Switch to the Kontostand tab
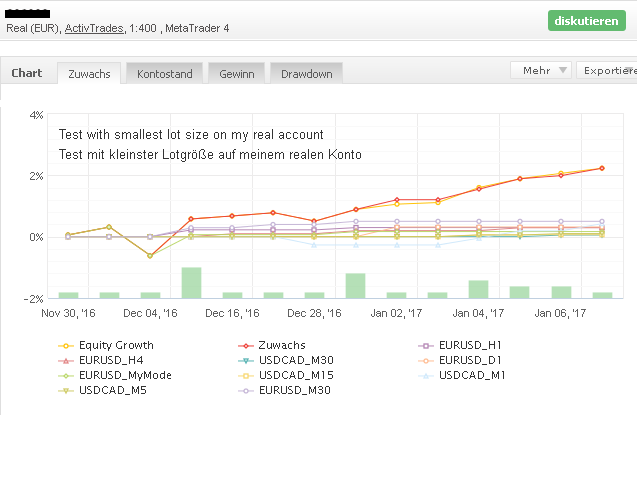This screenshot has width=640, height=480. tap(164, 74)
